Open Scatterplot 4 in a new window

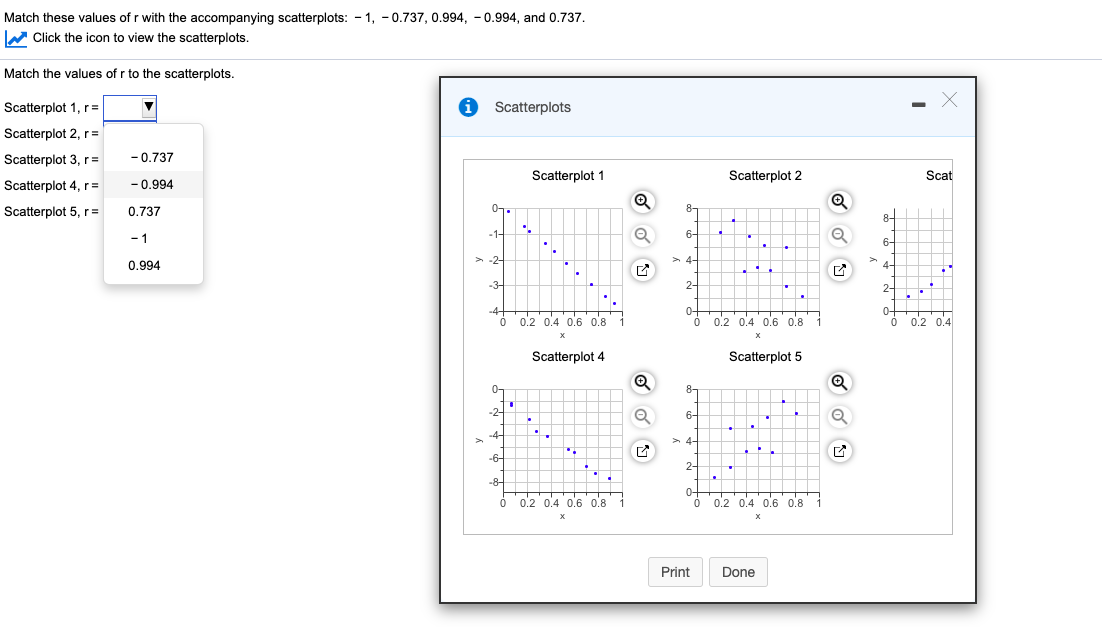pos(642,451)
